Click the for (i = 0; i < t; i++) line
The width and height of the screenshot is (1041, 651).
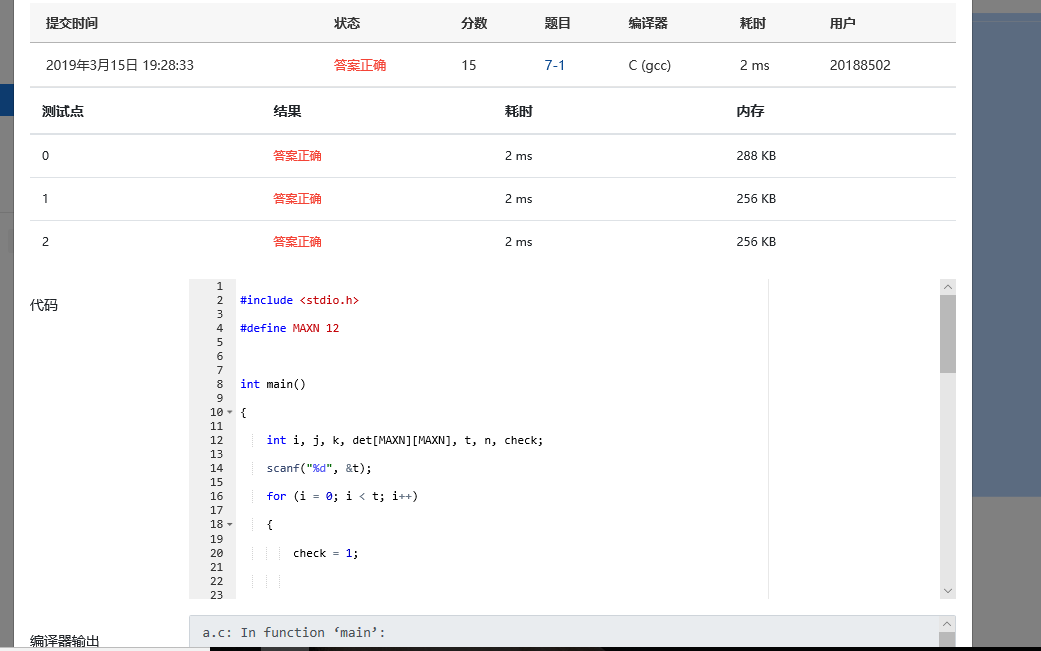342,496
